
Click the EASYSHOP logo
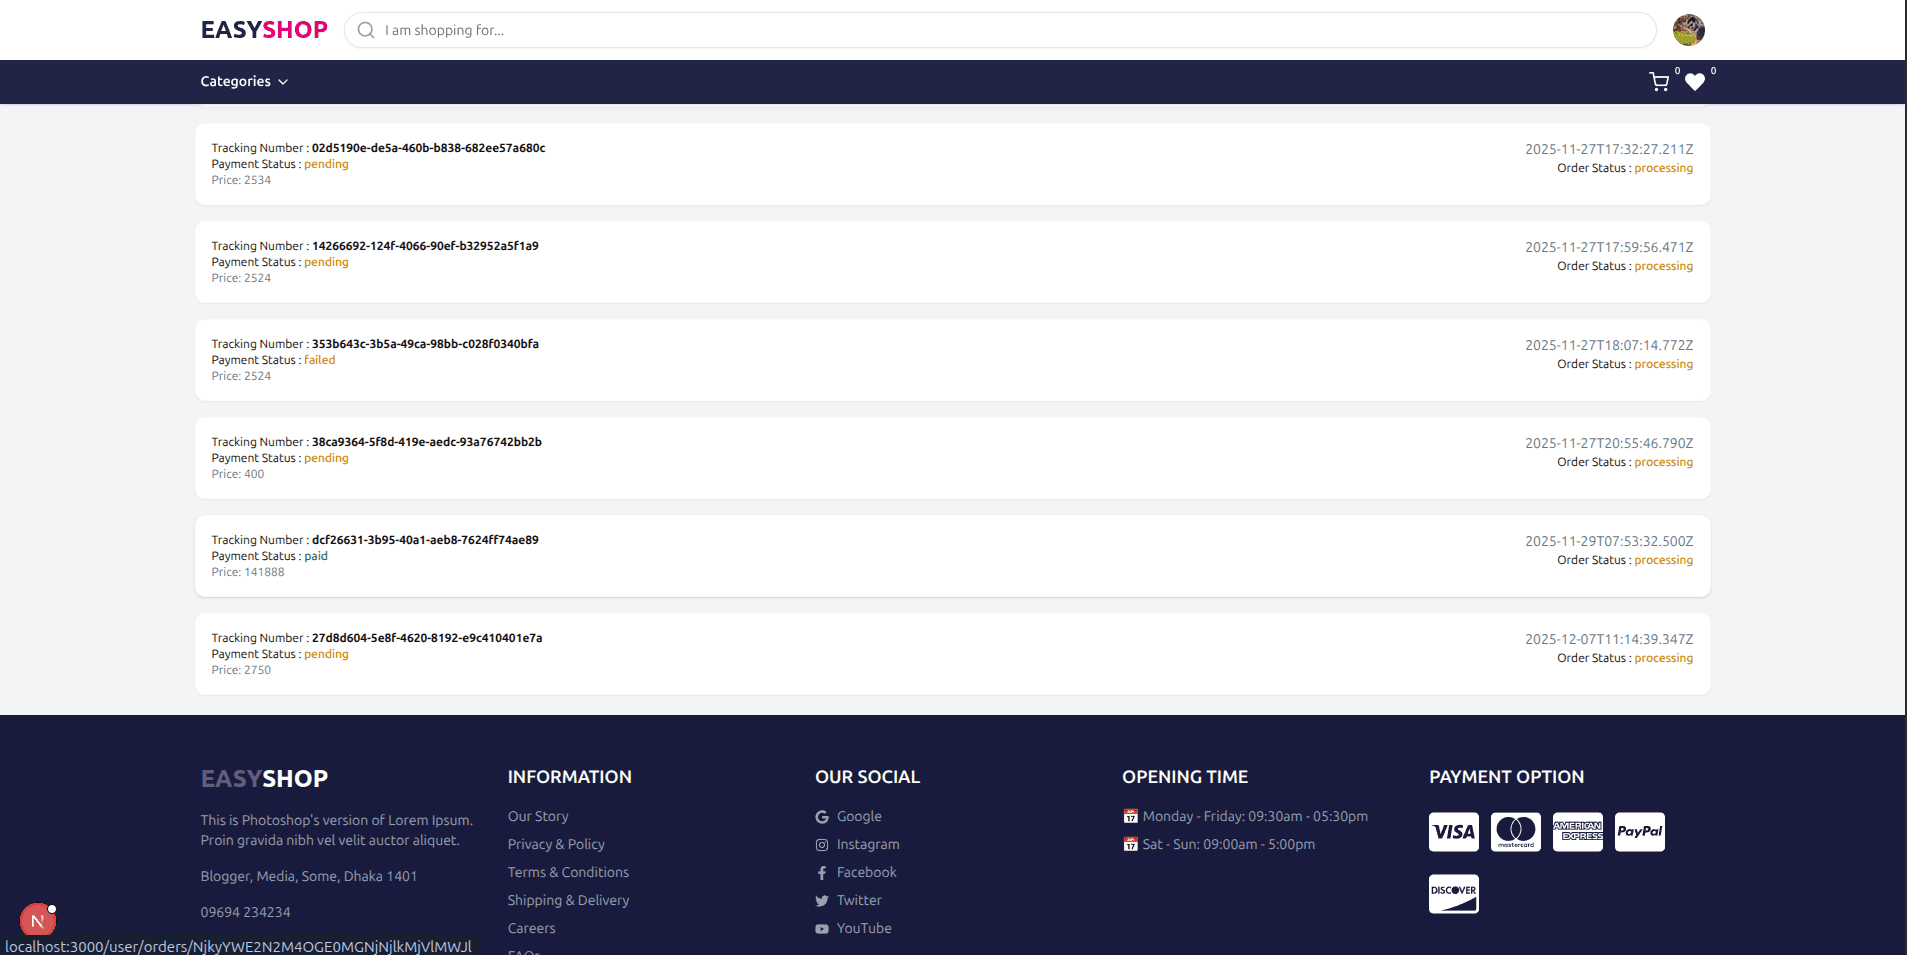(263, 29)
